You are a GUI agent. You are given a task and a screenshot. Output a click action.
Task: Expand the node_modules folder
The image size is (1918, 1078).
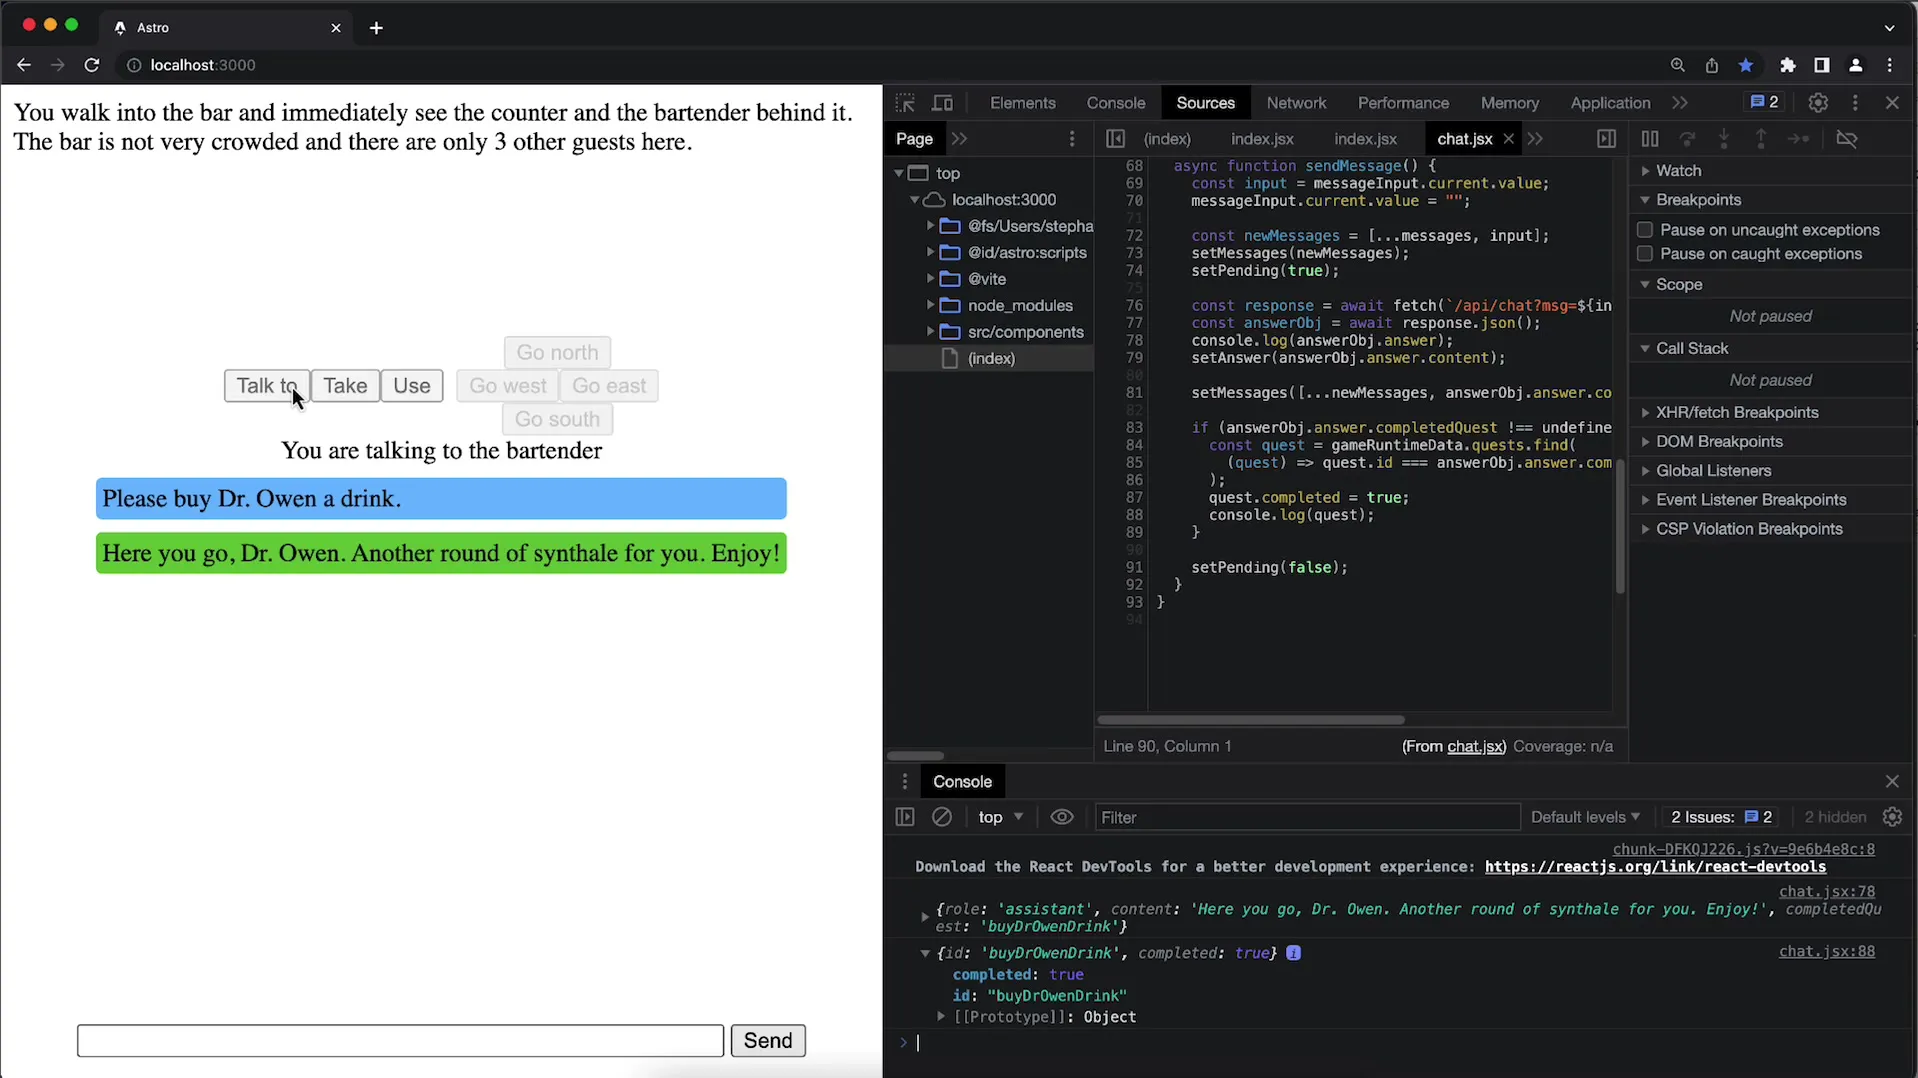[930, 306]
